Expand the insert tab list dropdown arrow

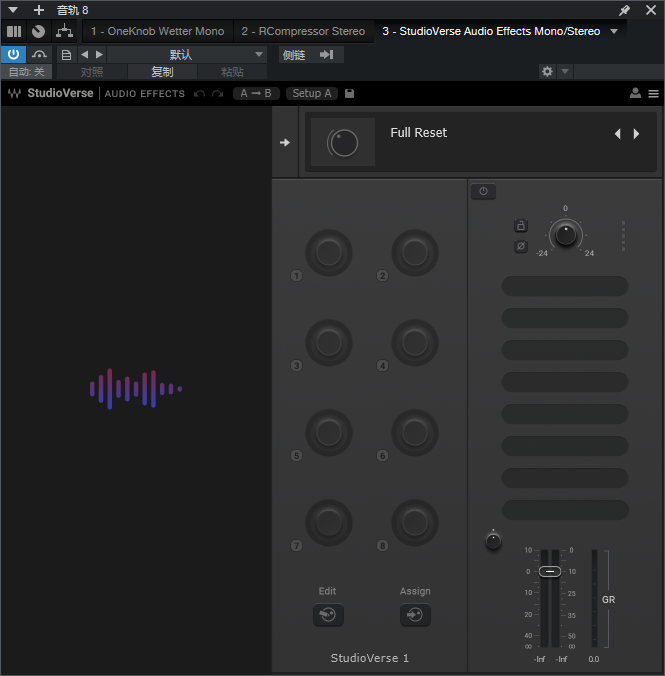click(614, 31)
